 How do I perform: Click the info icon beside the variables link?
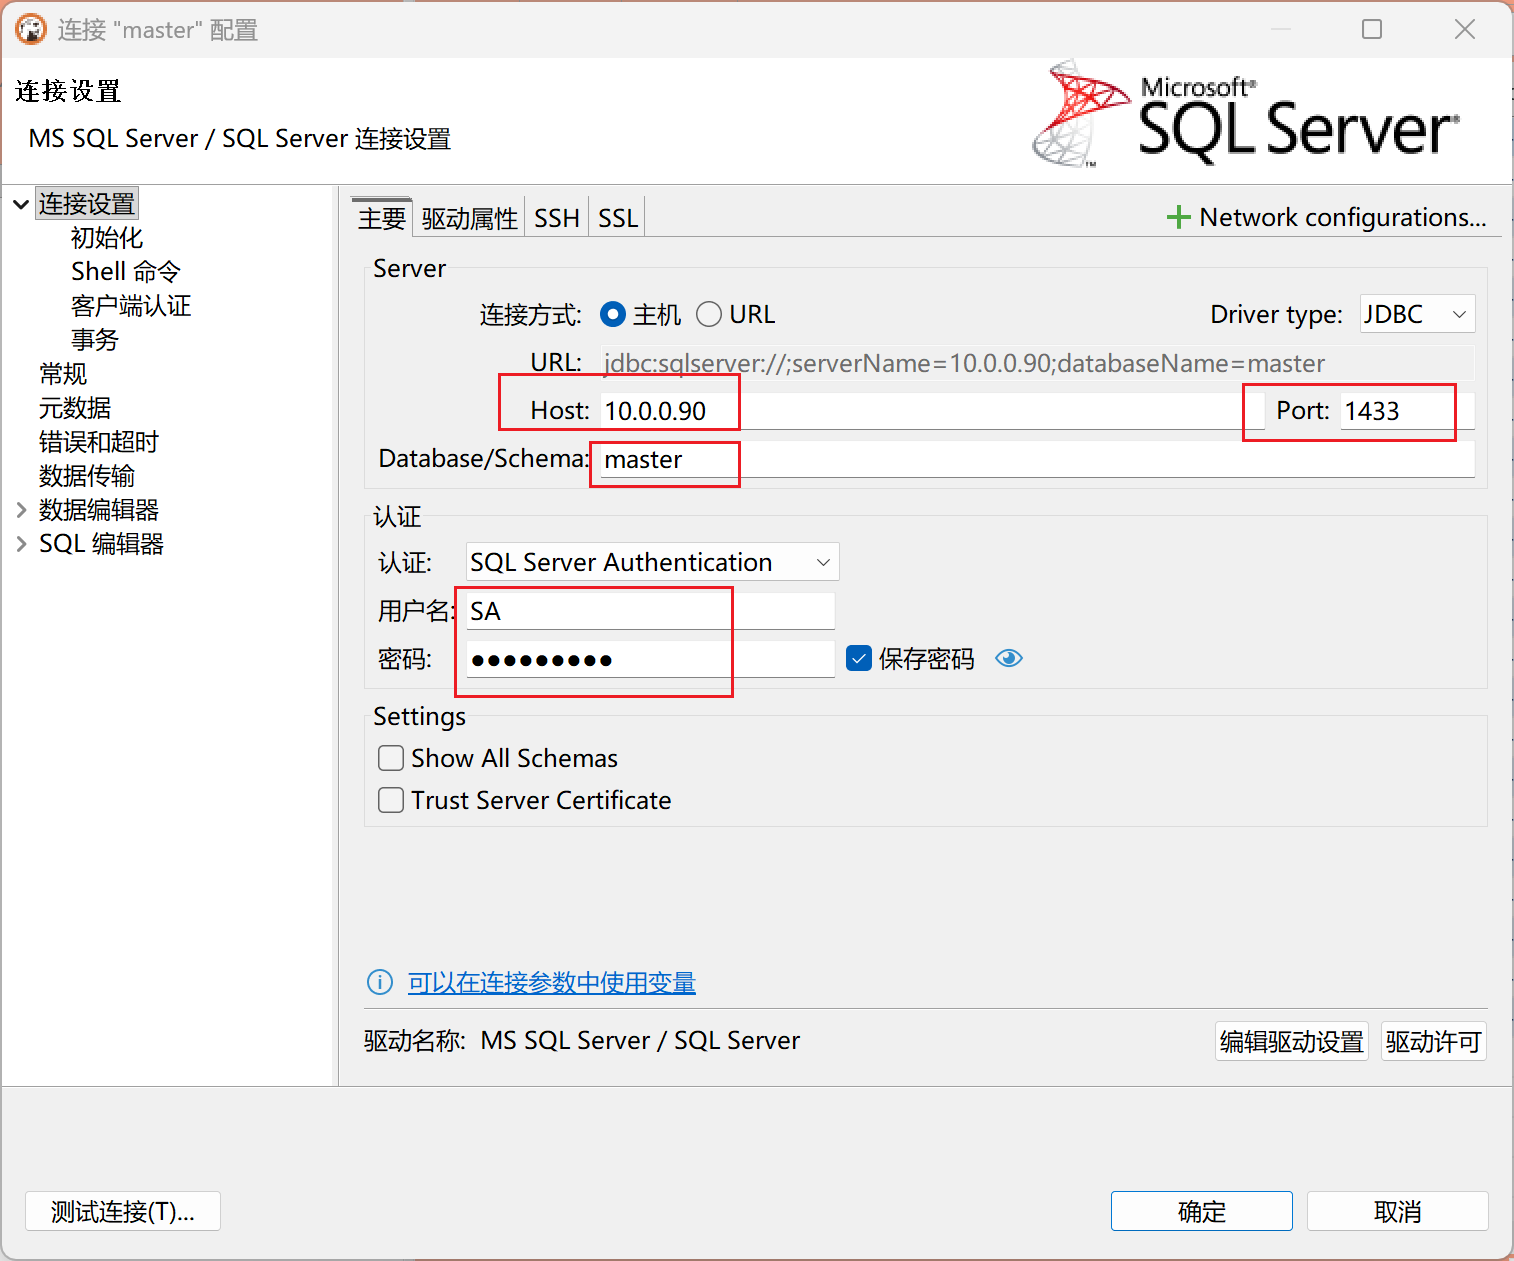point(380,982)
